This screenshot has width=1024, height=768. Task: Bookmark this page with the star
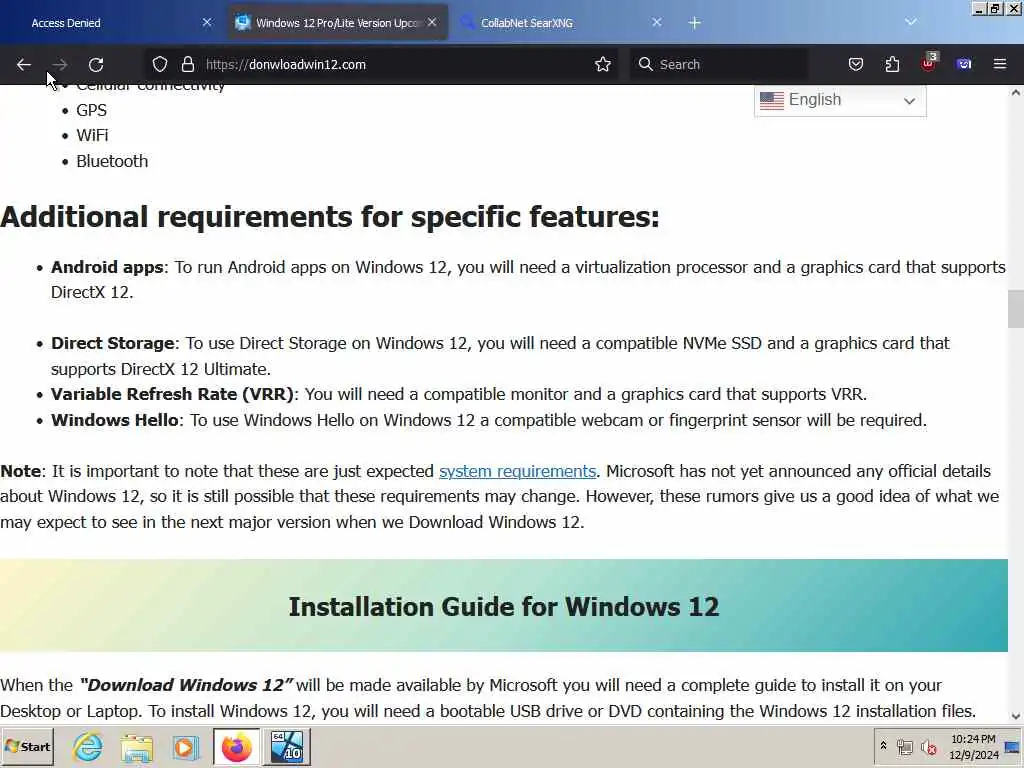coord(603,64)
